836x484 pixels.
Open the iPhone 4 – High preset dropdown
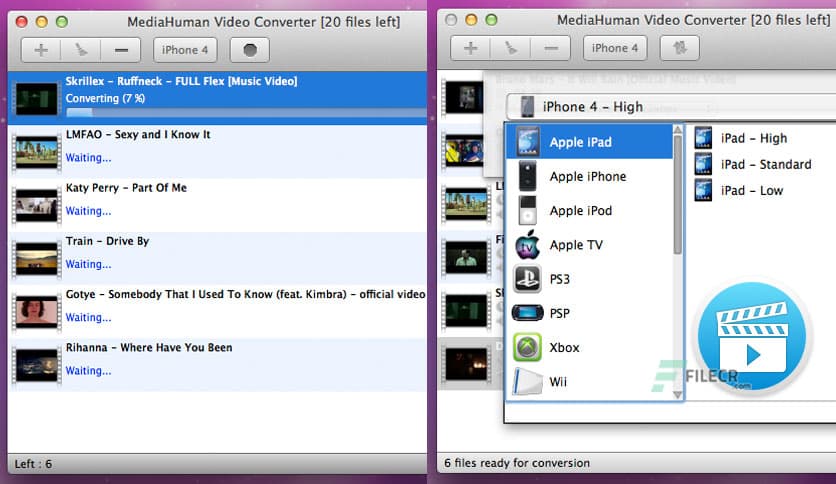point(671,107)
